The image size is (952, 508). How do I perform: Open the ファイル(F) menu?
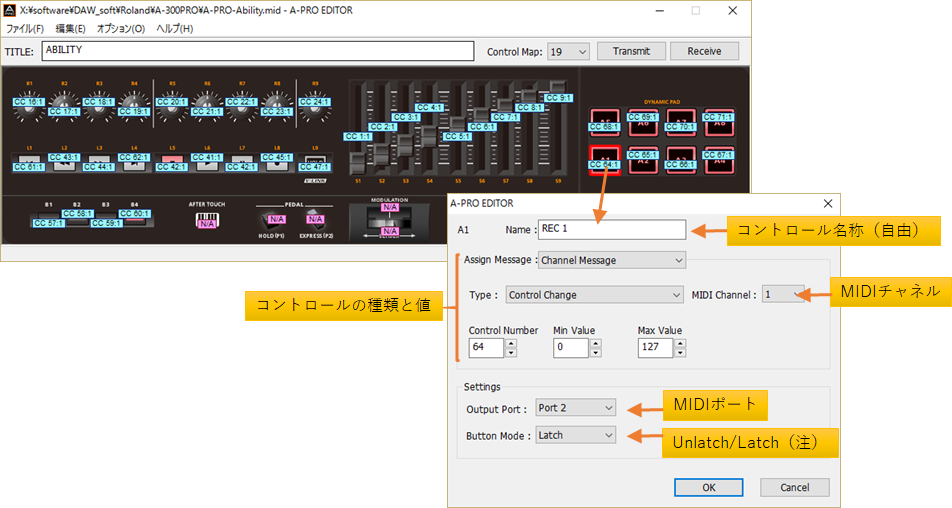coord(25,28)
